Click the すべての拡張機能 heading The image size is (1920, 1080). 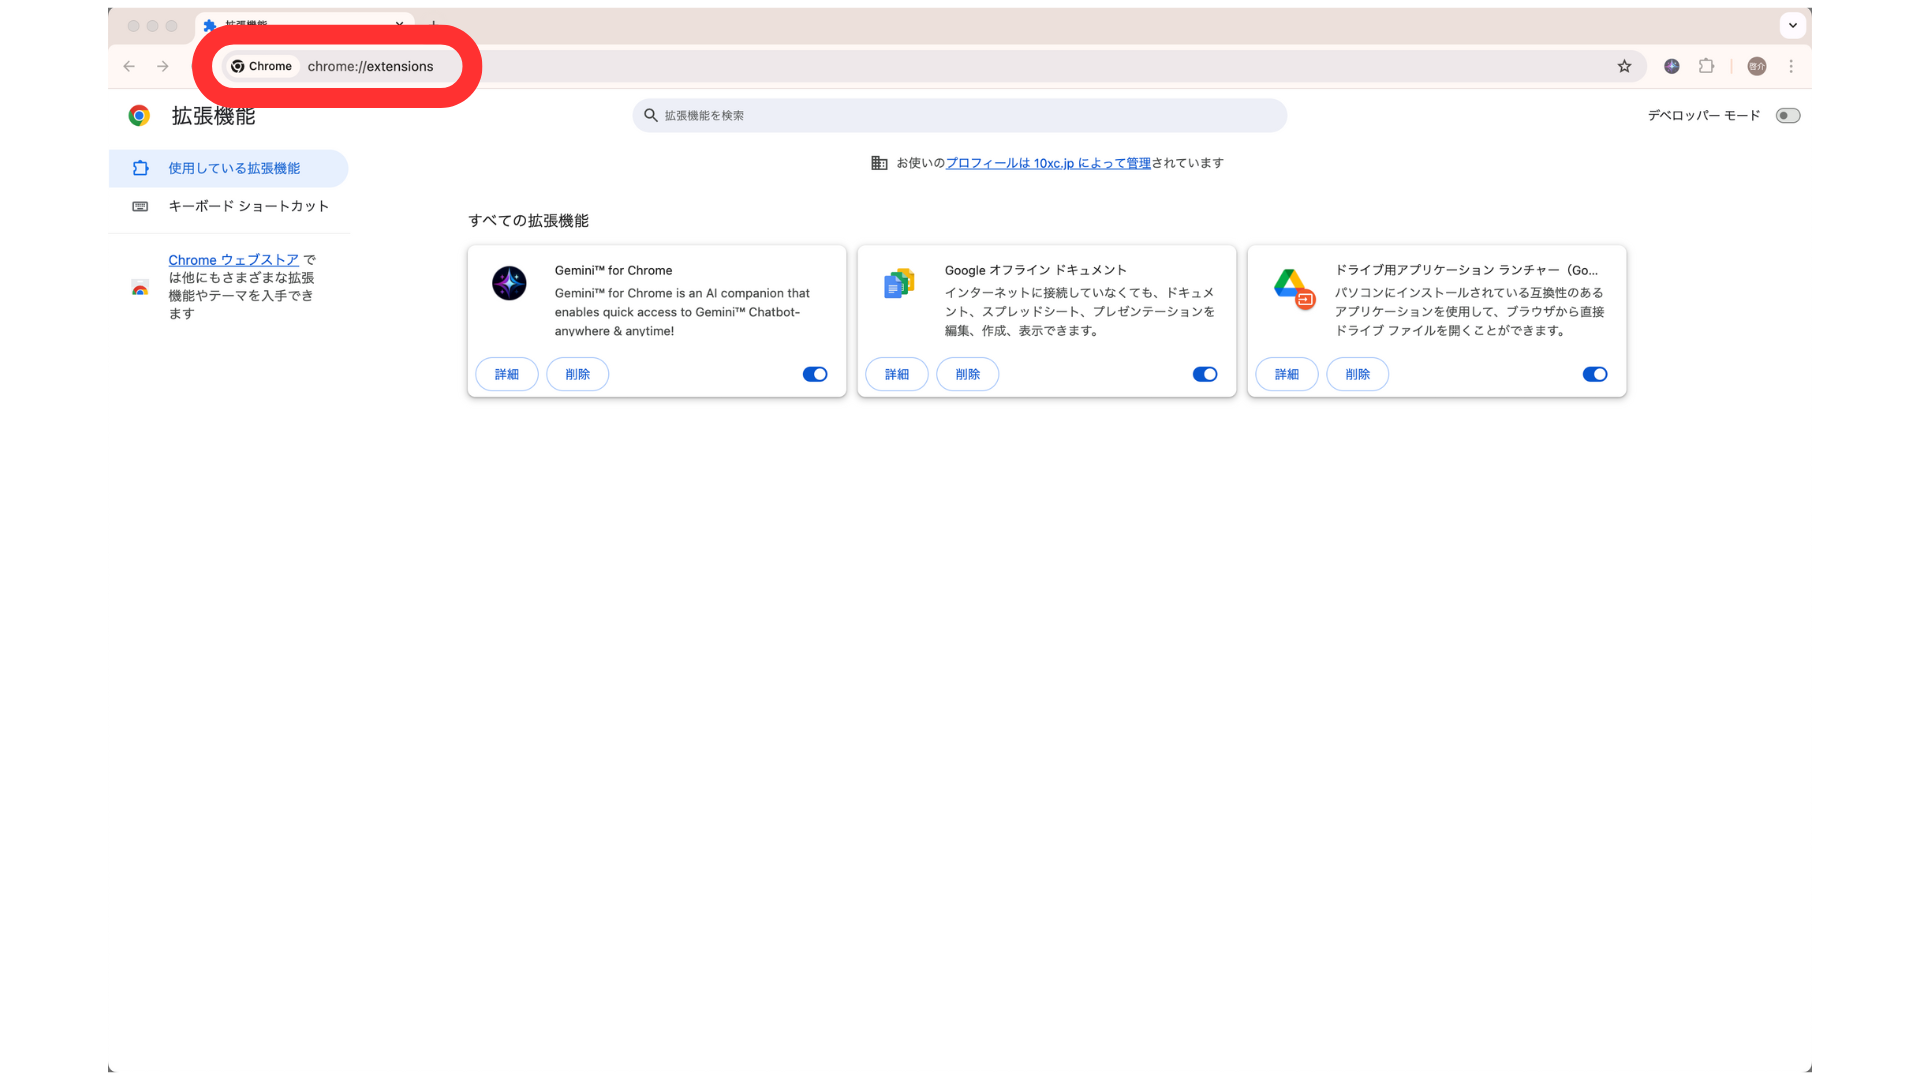pyautogui.click(x=528, y=221)
